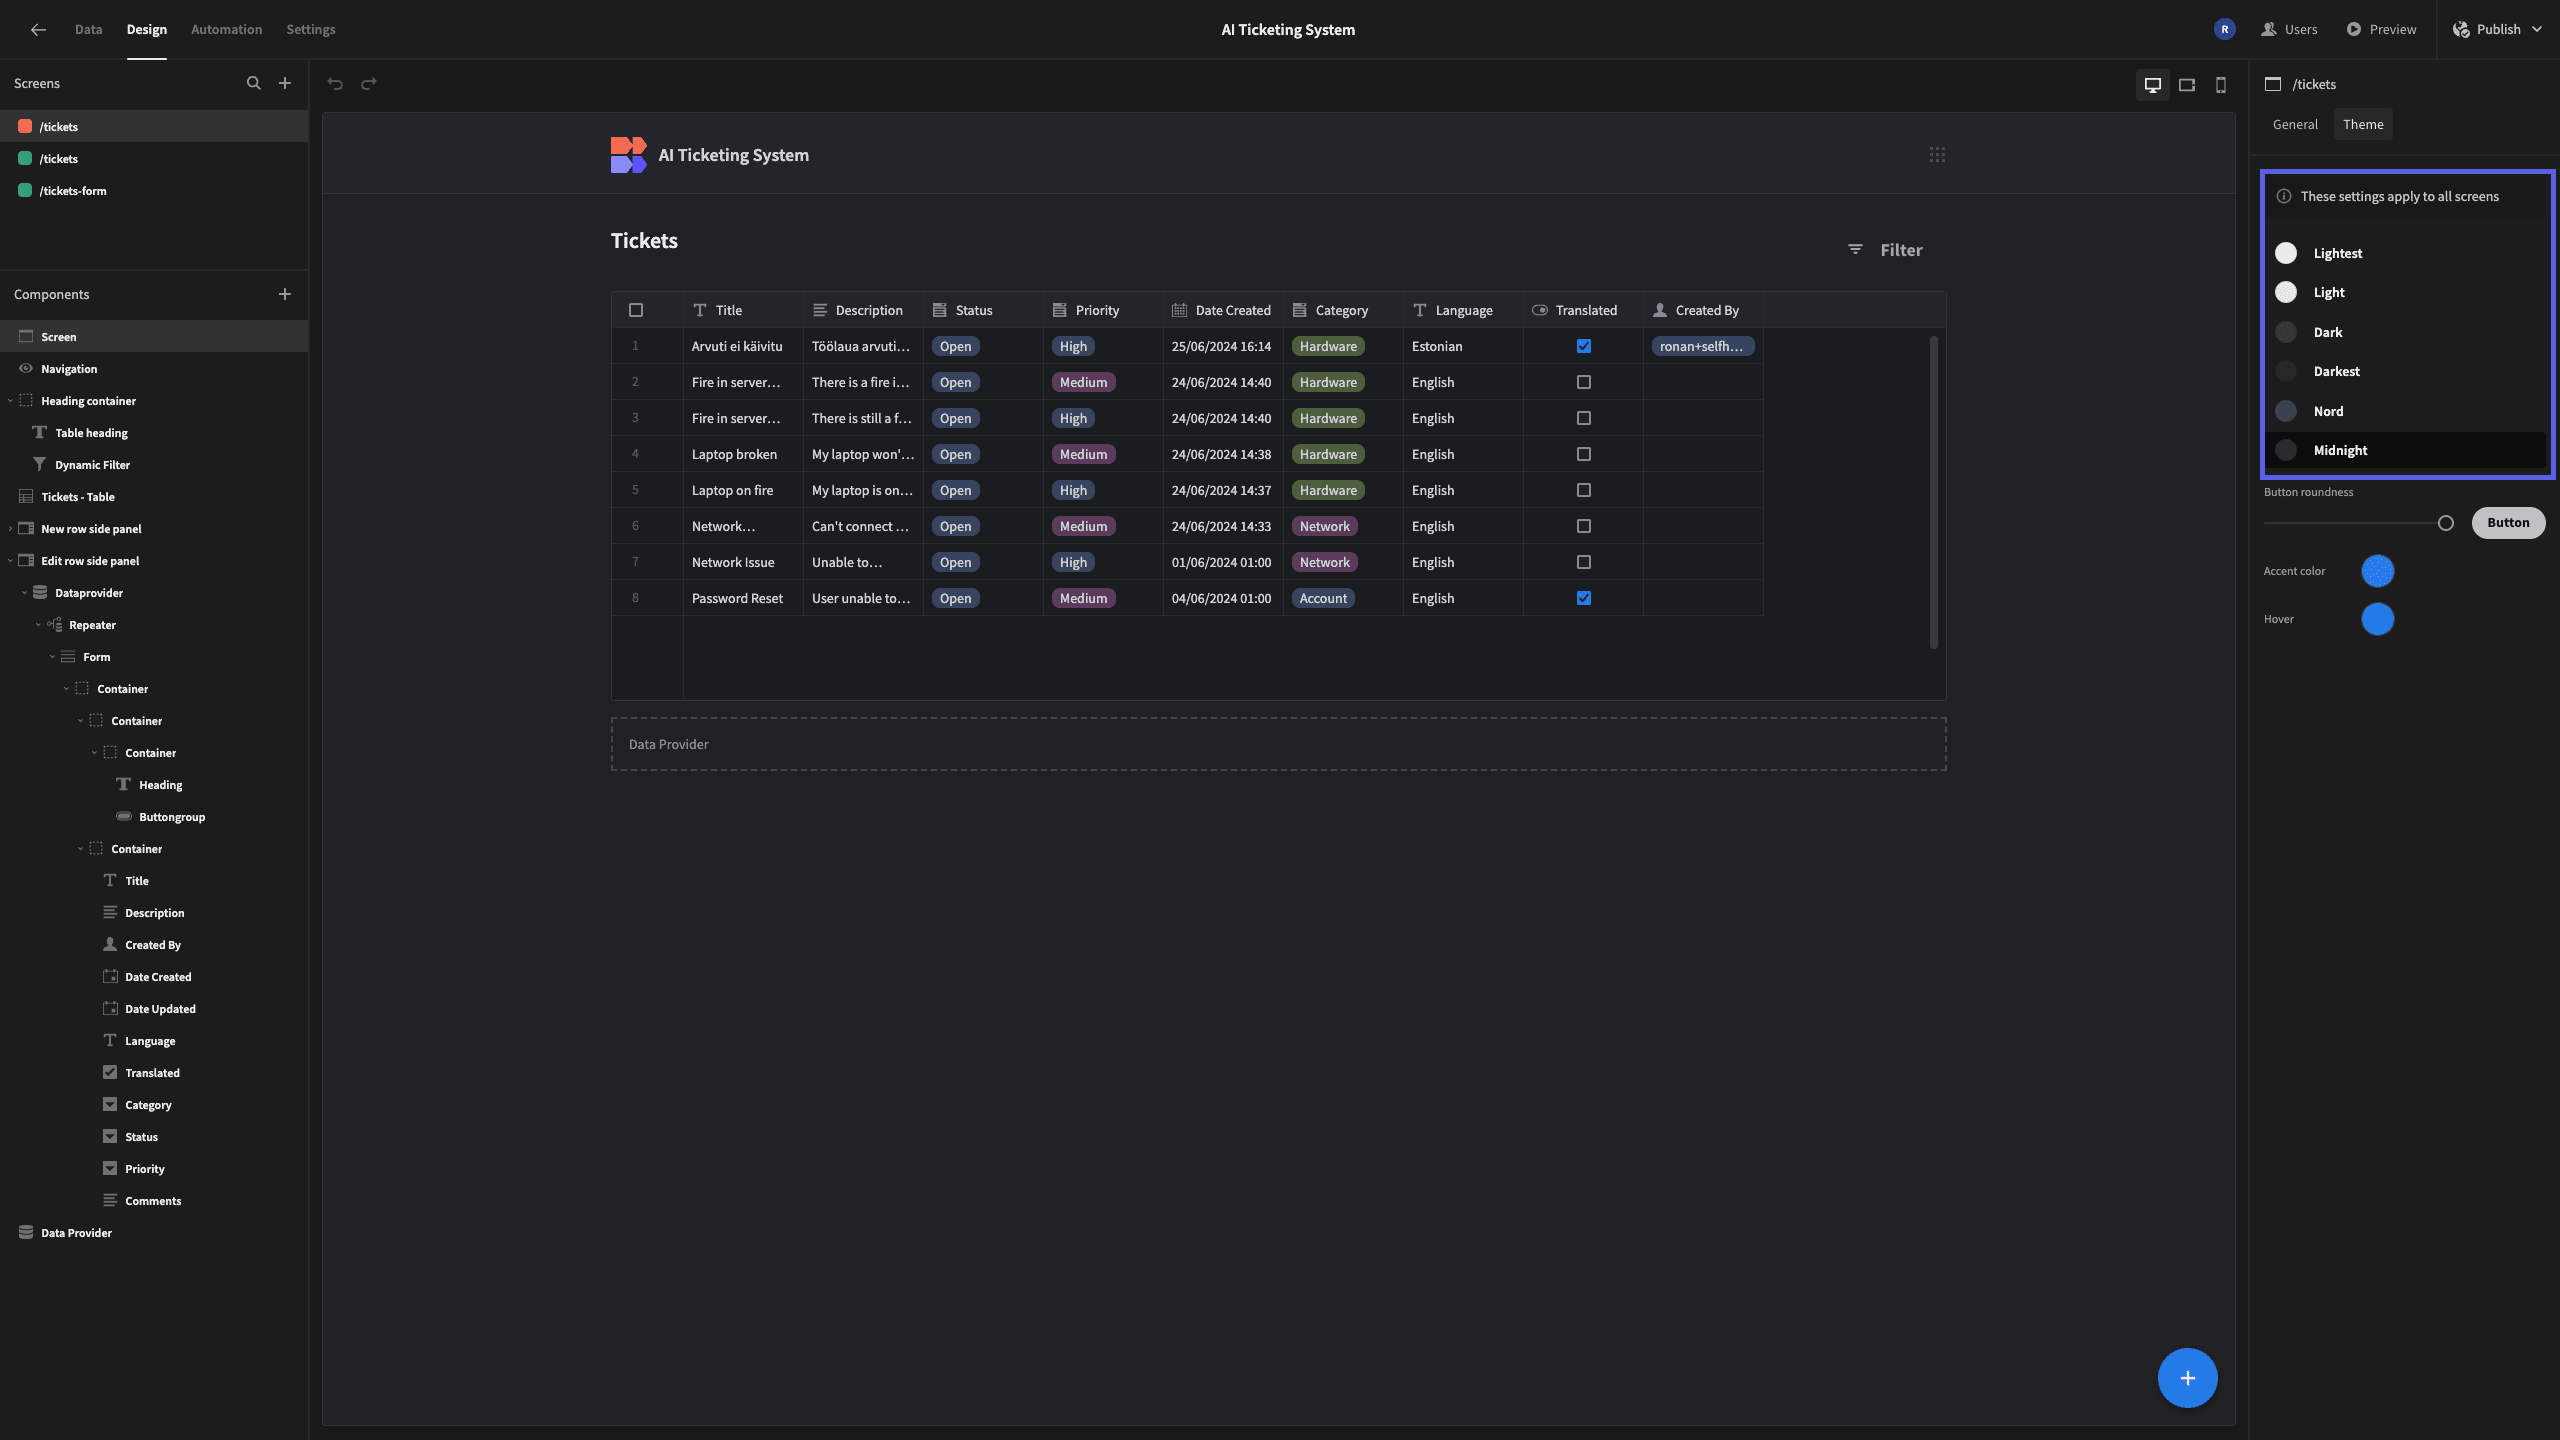Collapse the Dataprovider node
The image size is (2560, 1440).
click(x=24, y=593)
